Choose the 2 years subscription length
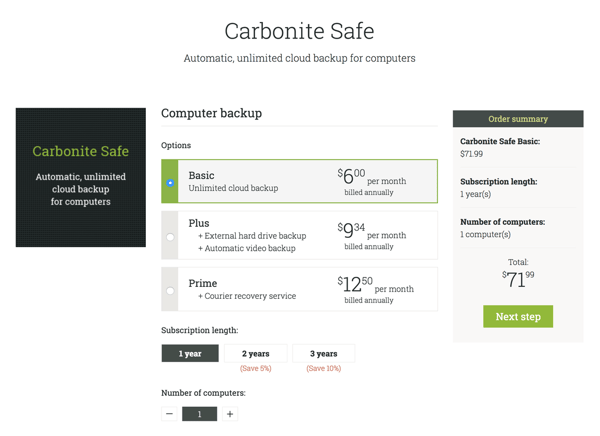The image size is (600, 436). point(256,353)
